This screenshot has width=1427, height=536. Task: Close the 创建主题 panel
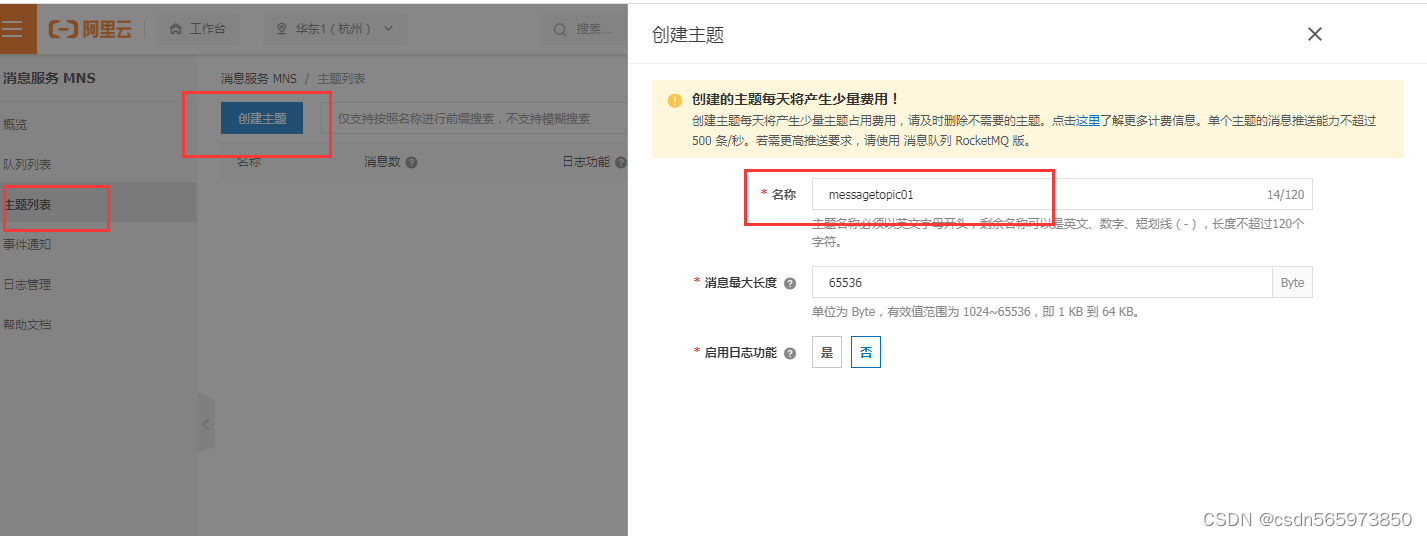(1315, 34)
